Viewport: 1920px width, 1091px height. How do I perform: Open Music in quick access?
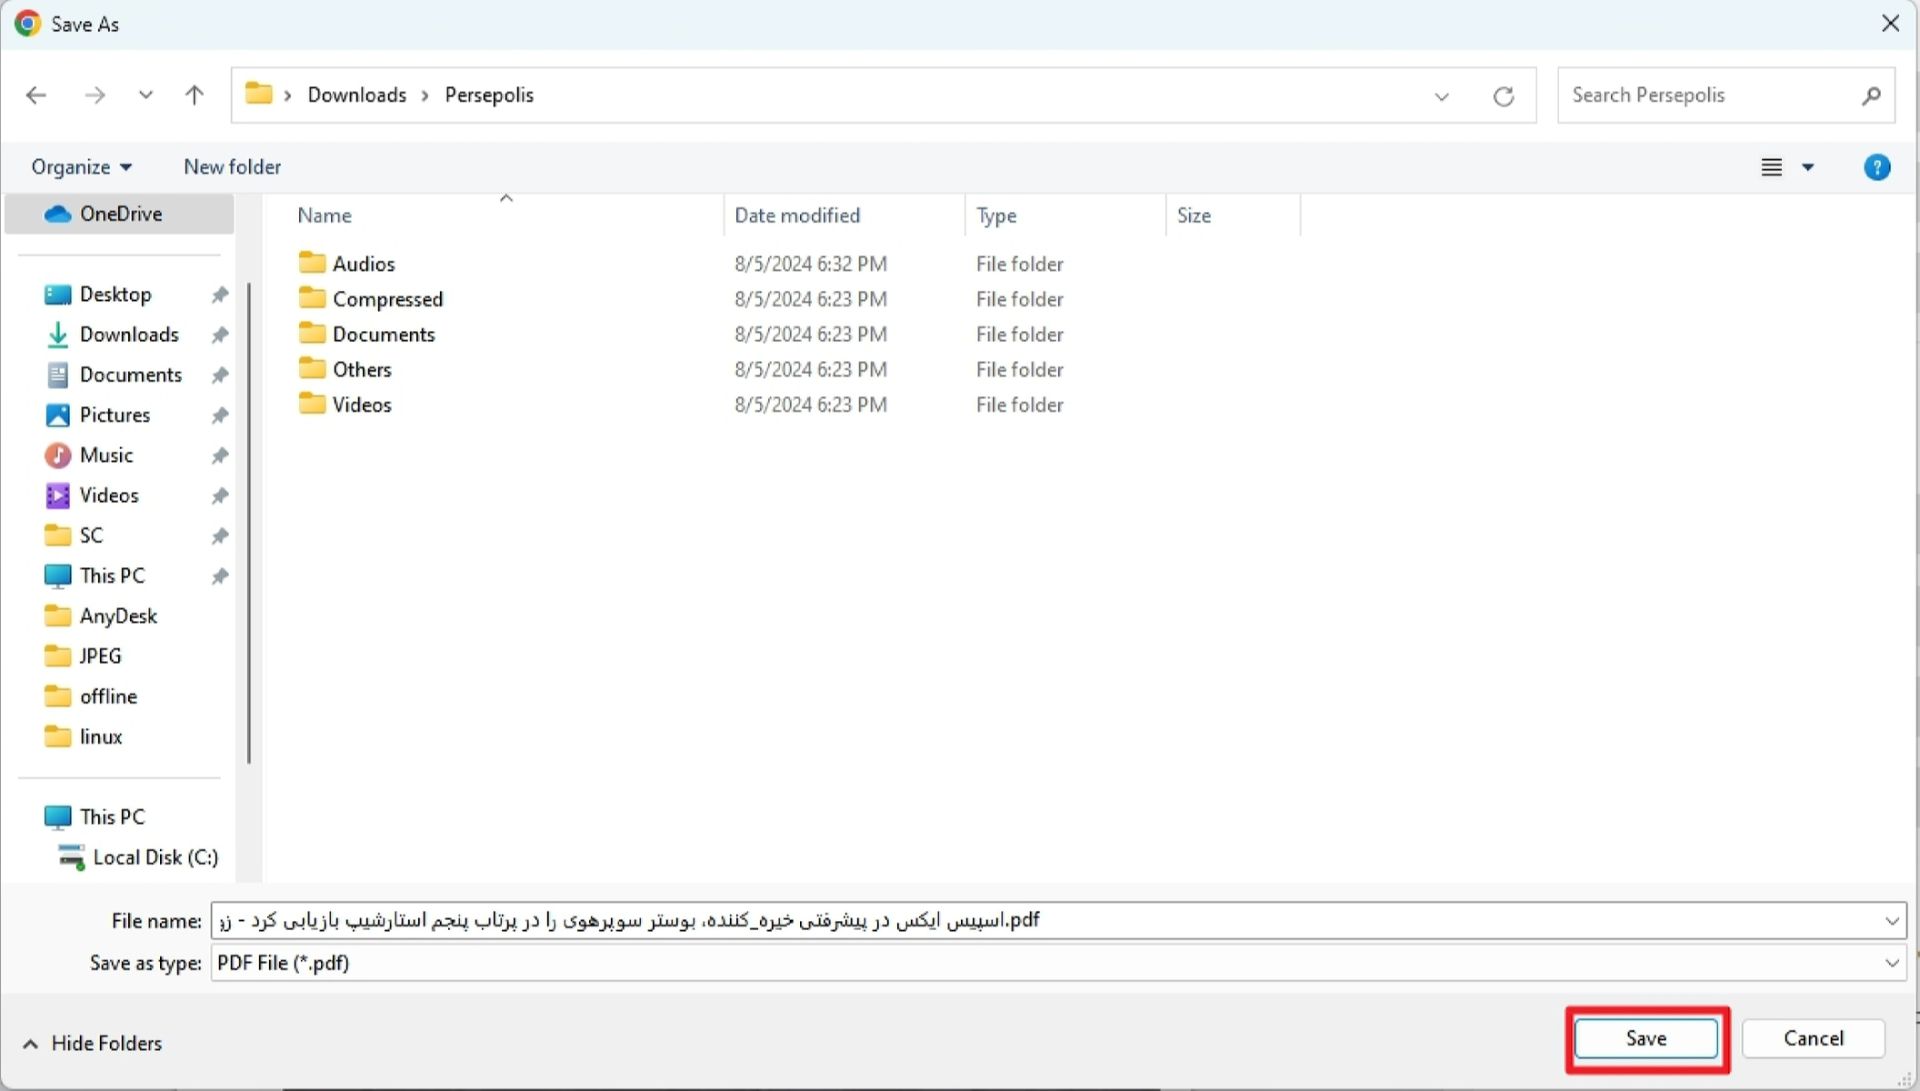click(106, 455)
